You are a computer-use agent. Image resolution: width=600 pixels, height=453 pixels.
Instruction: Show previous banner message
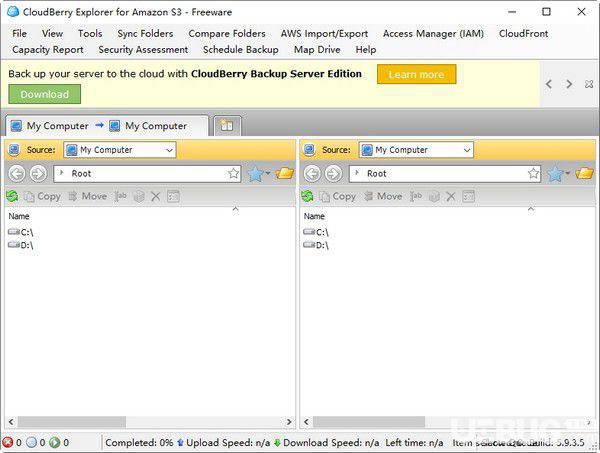click(x=549, y=84)
